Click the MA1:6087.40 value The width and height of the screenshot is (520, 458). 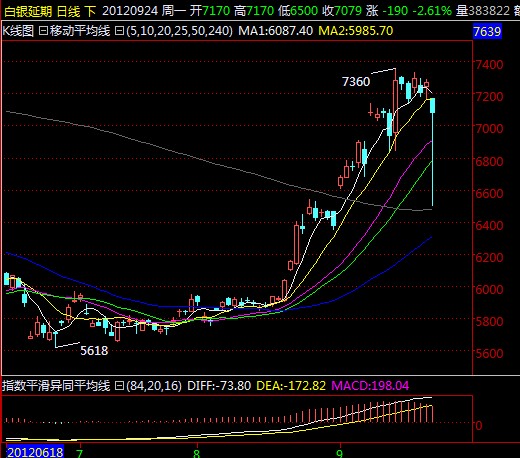[x=276, y=31]
